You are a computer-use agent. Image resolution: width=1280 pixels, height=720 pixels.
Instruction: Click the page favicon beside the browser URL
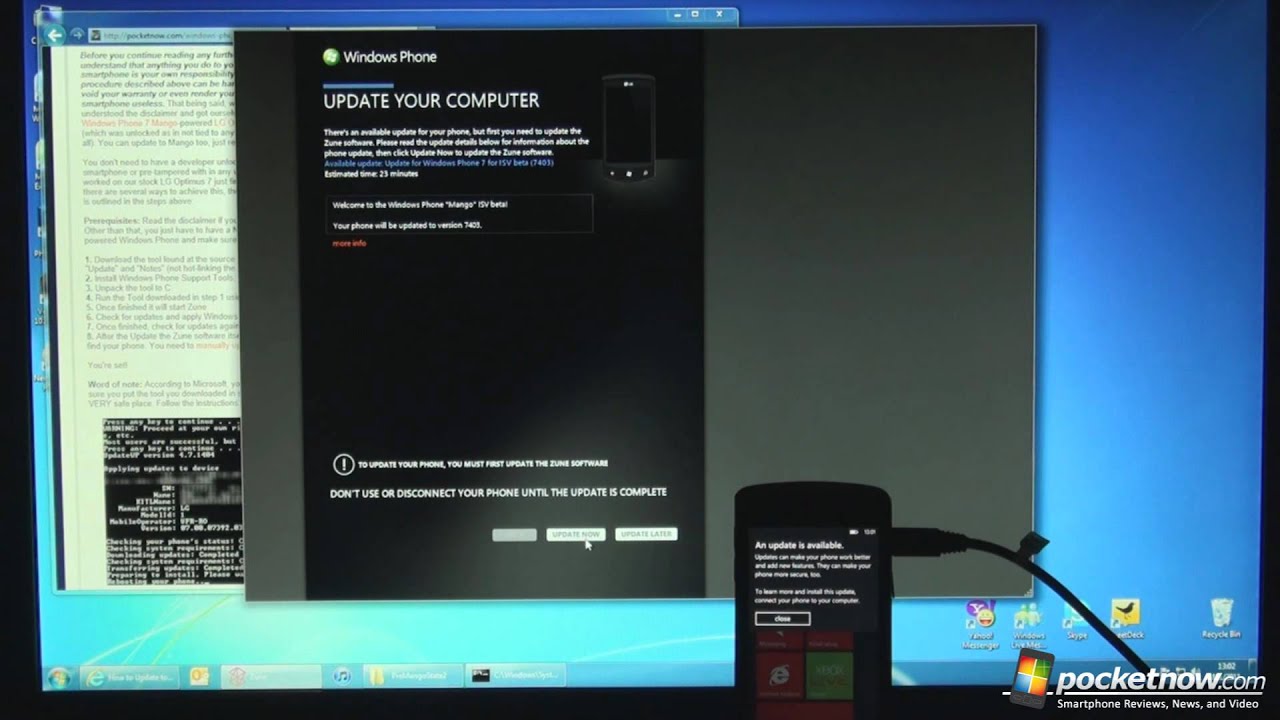click(x=95, y=35)
